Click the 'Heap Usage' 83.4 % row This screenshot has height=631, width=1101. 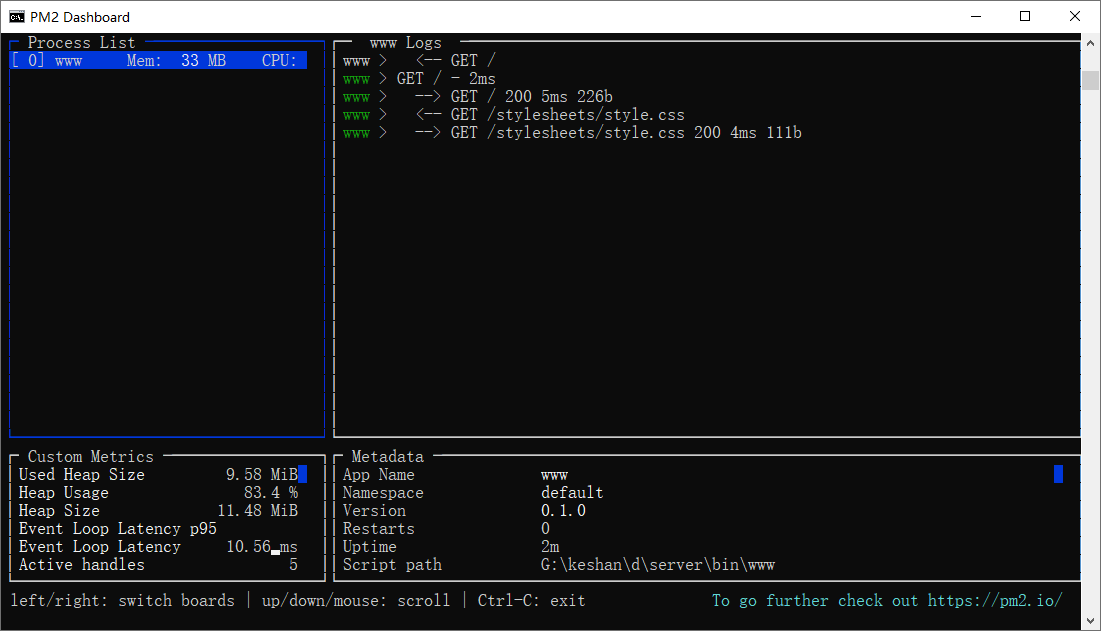158,493
